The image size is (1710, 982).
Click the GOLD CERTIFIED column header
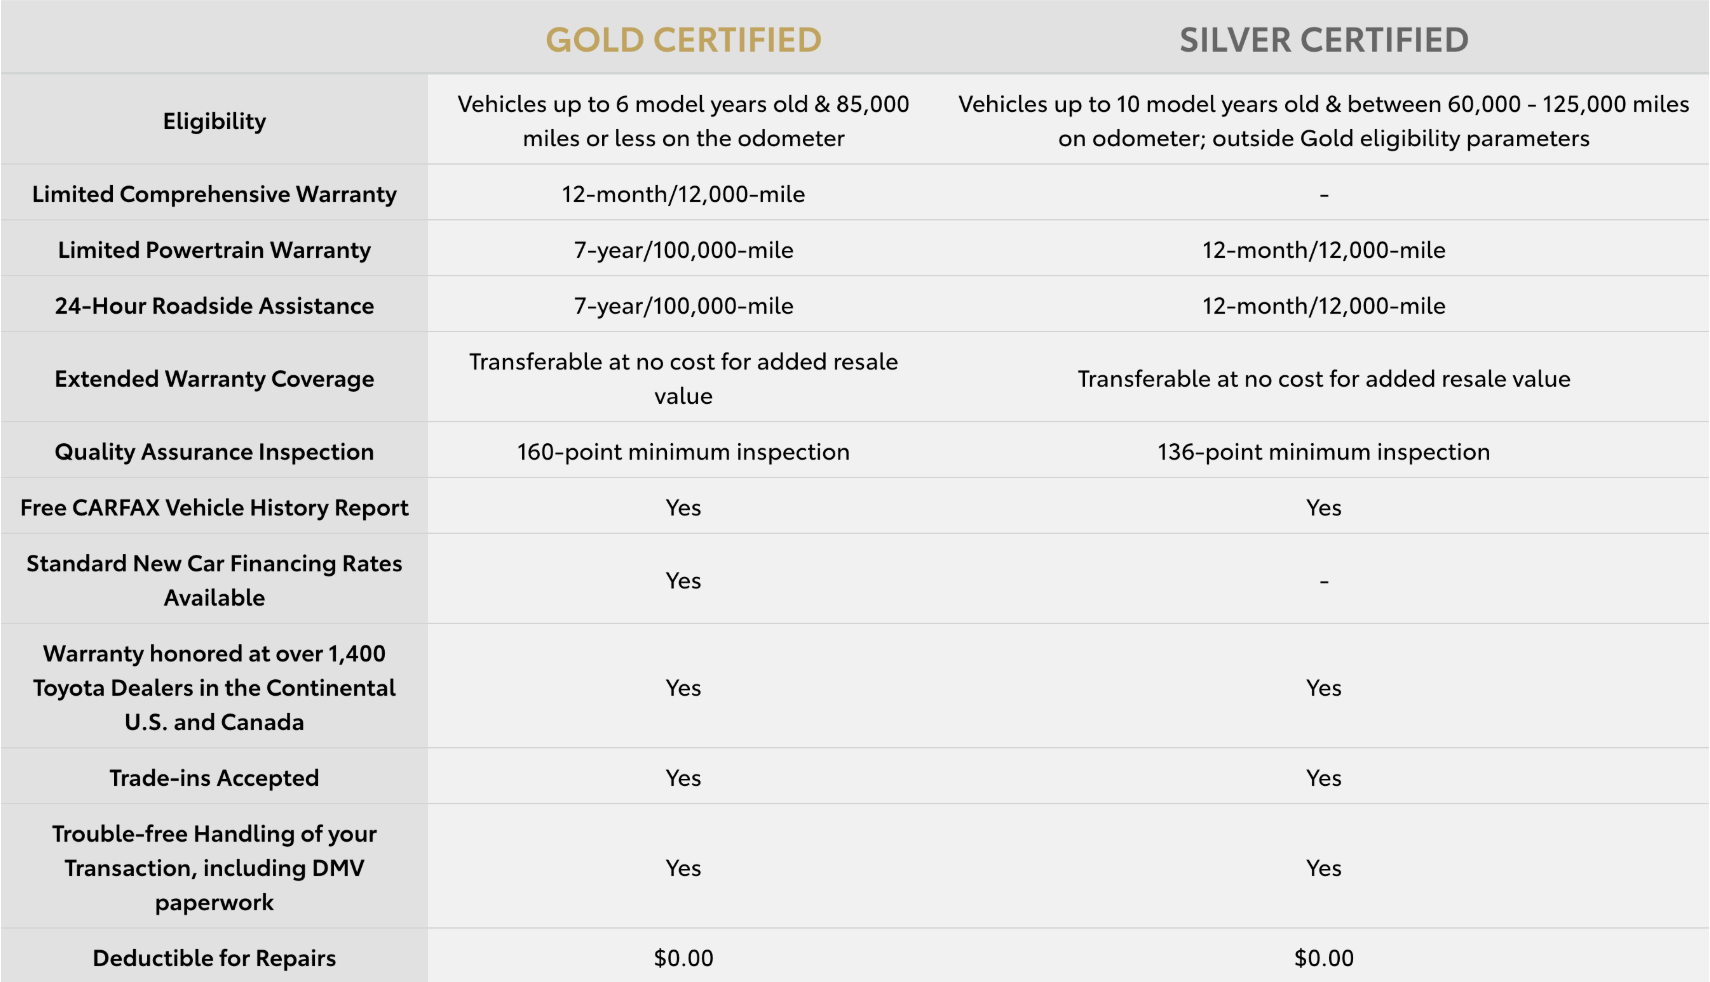pyautogui.click(x=683, y=40)
